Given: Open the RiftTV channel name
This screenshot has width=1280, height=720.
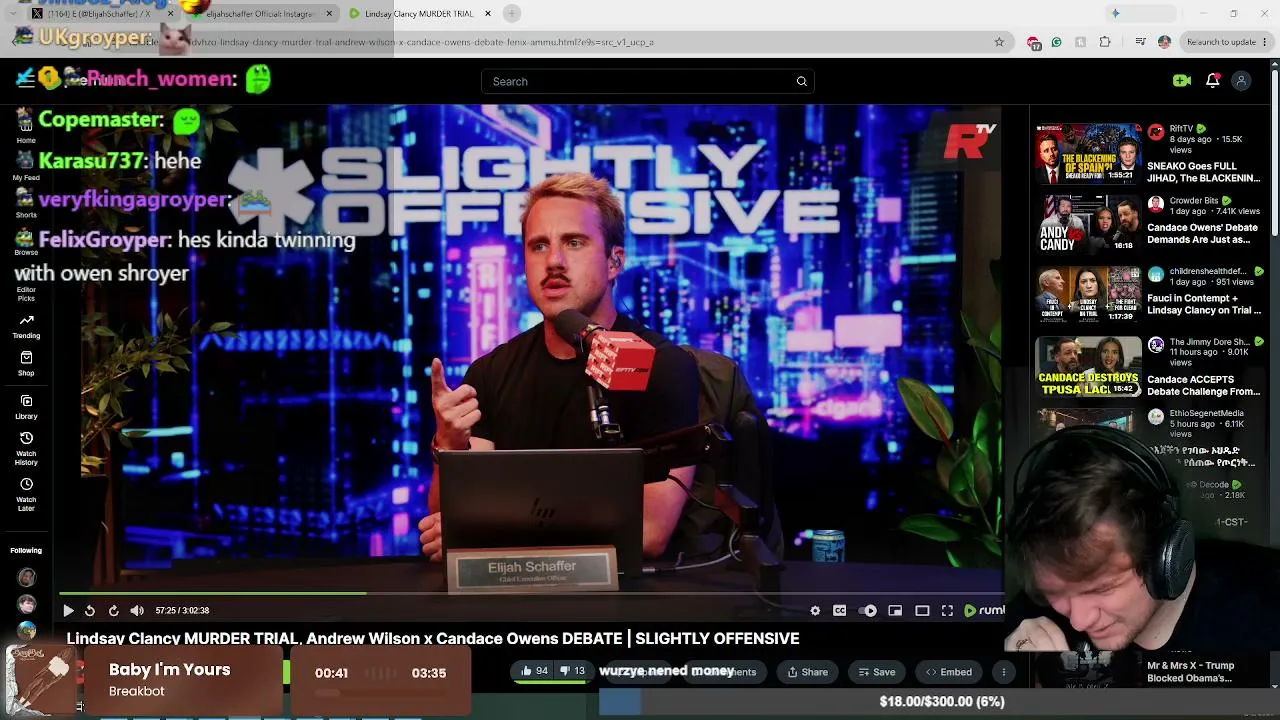Looking at the screenshot, I should (x=1181, y=129).
